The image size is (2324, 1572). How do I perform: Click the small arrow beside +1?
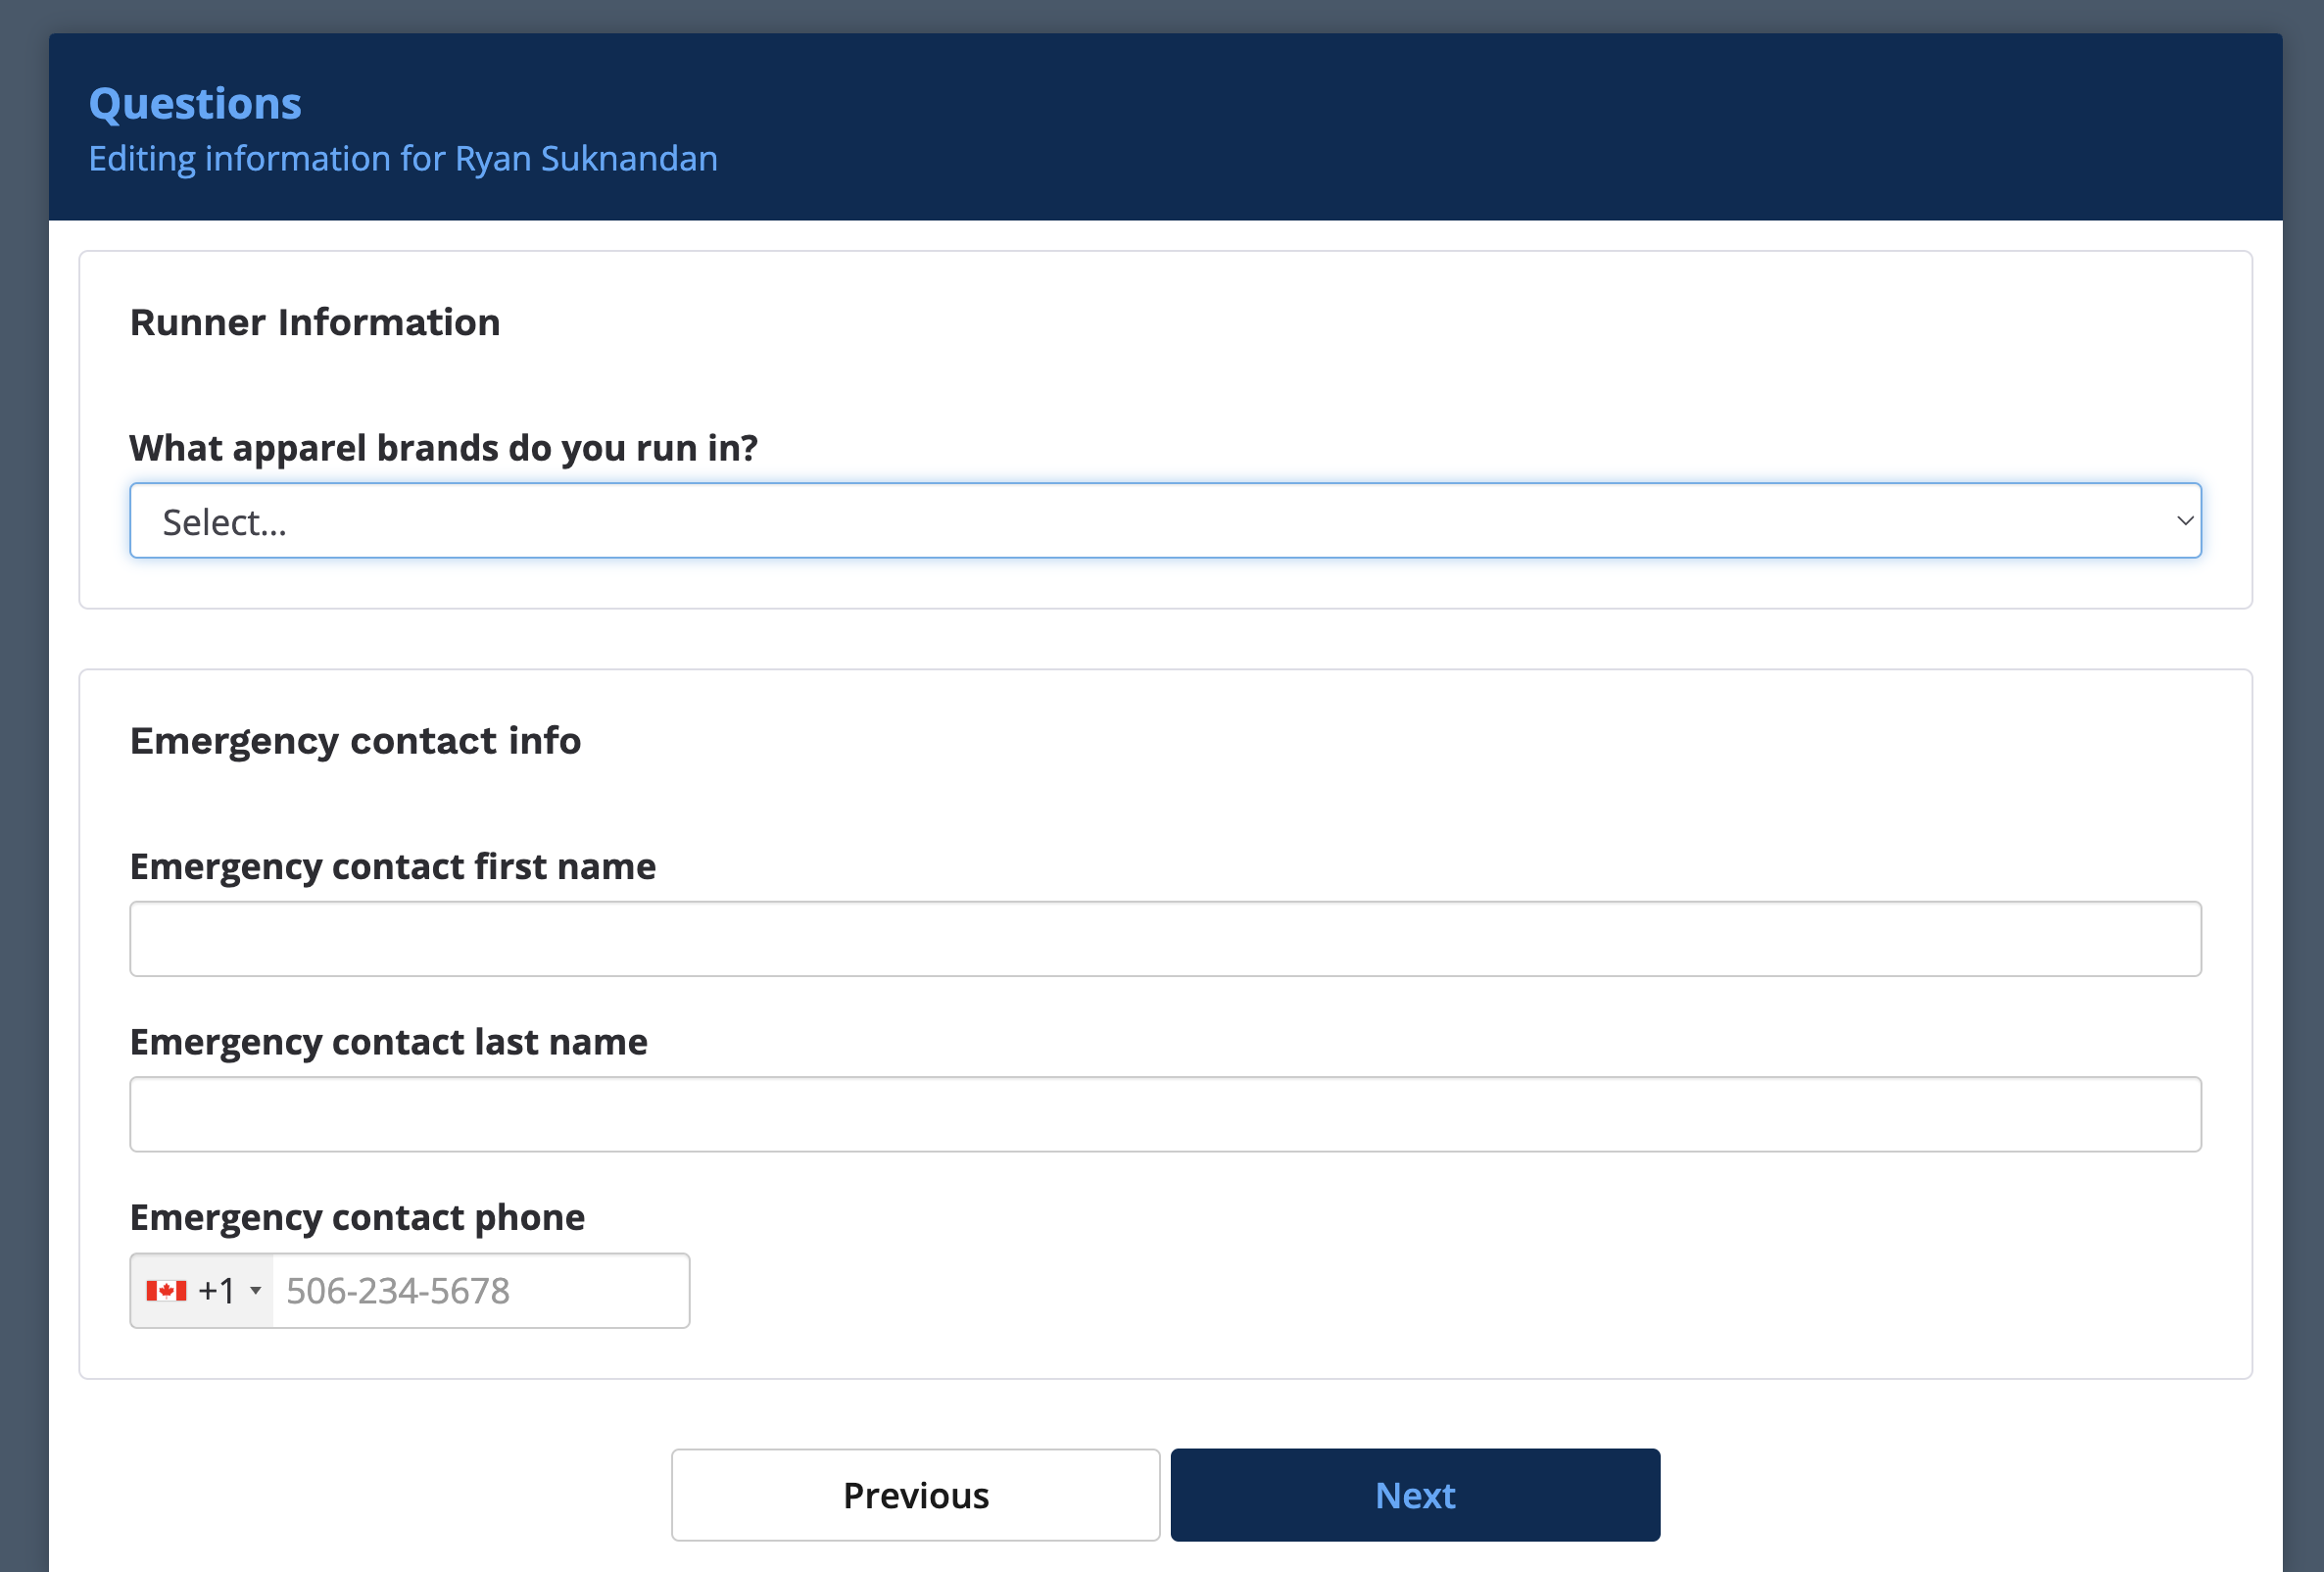(256, 1291)
